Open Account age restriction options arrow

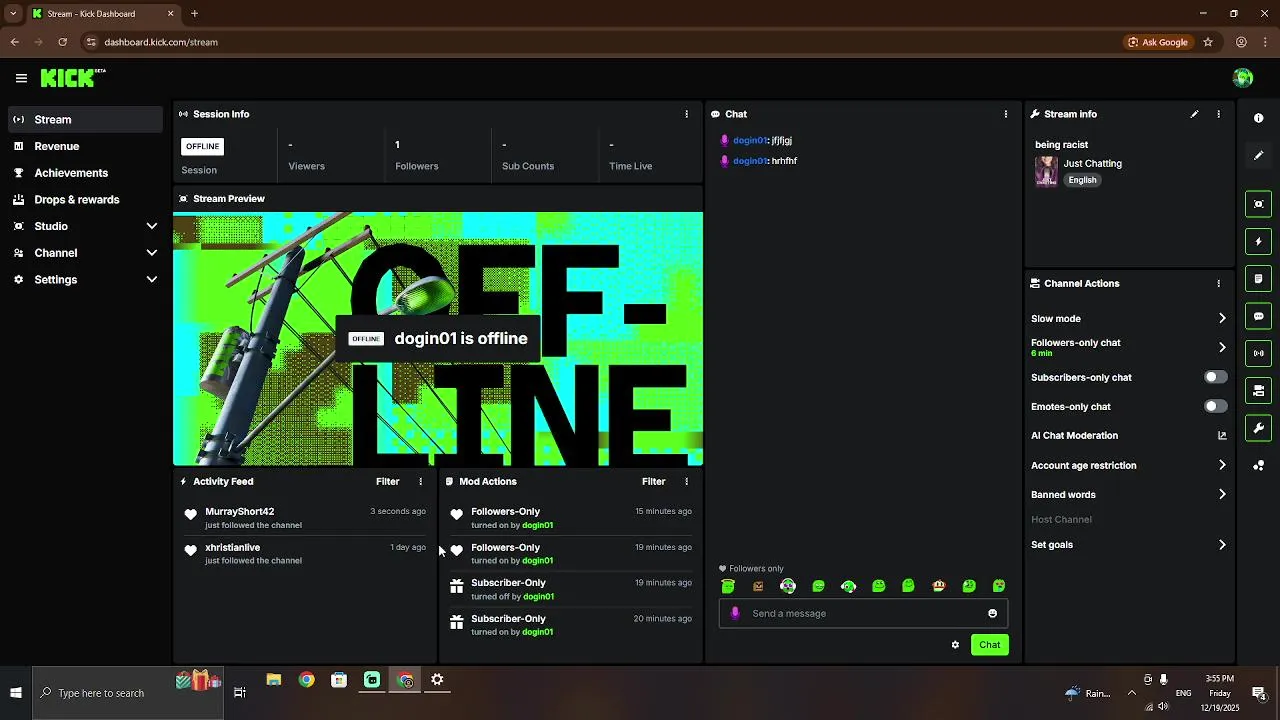click(x=1222, y=465)
